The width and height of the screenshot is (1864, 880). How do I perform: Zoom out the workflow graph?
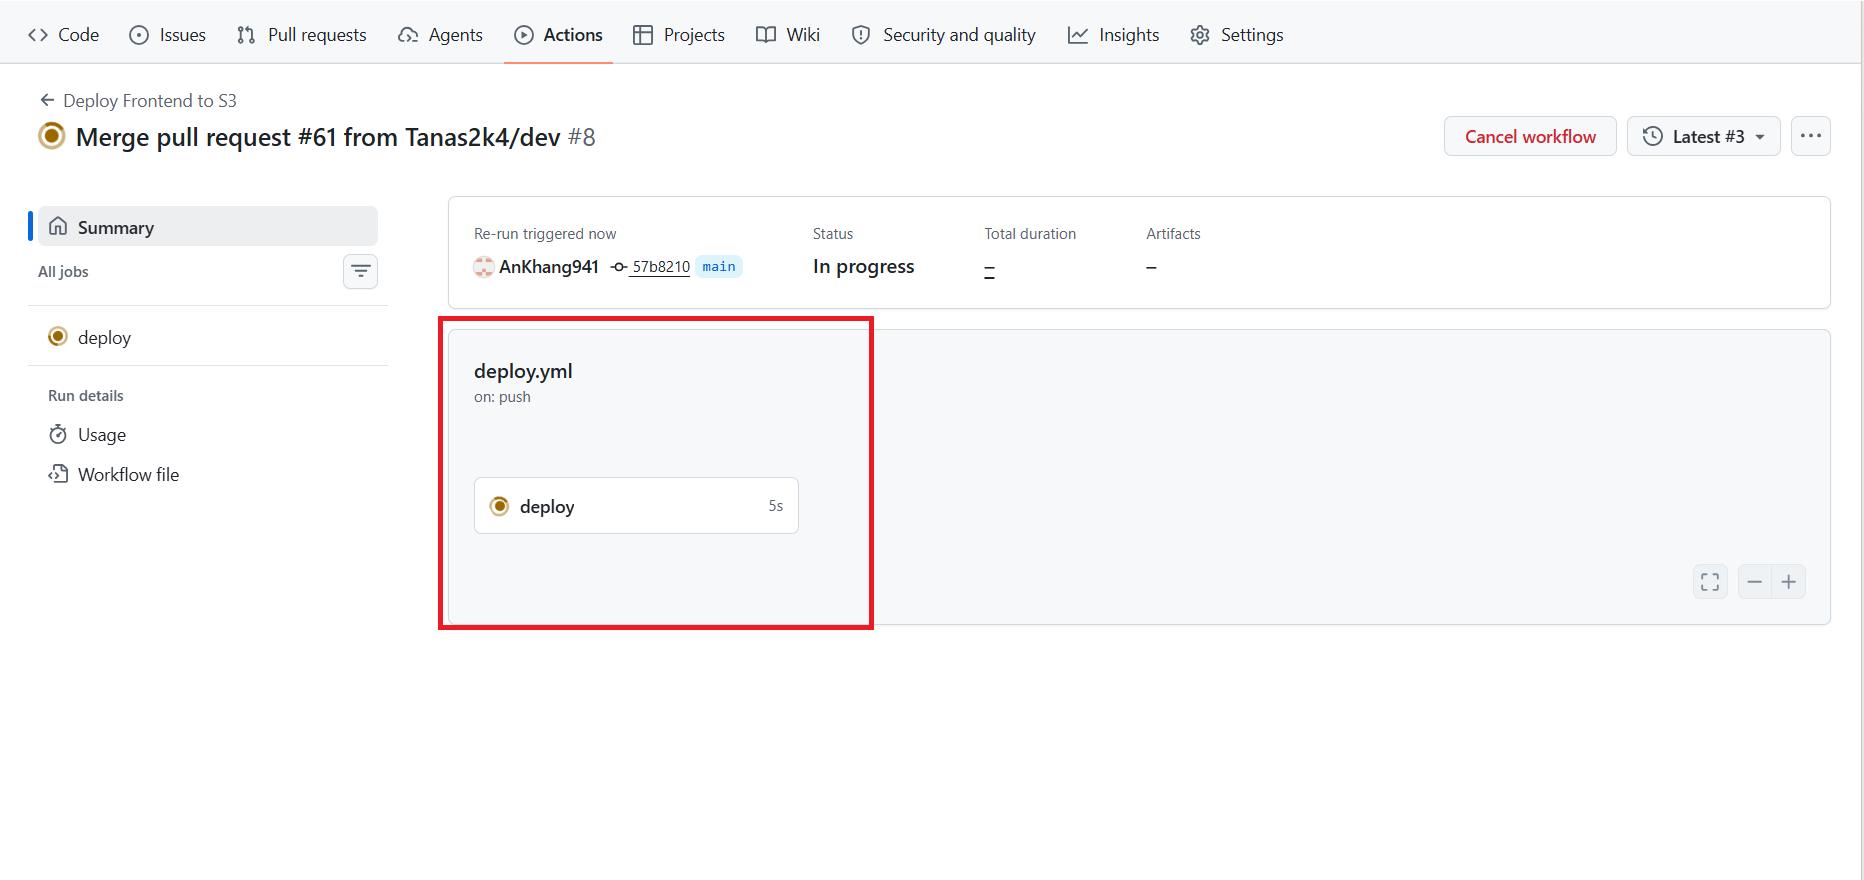point(1755,581)
